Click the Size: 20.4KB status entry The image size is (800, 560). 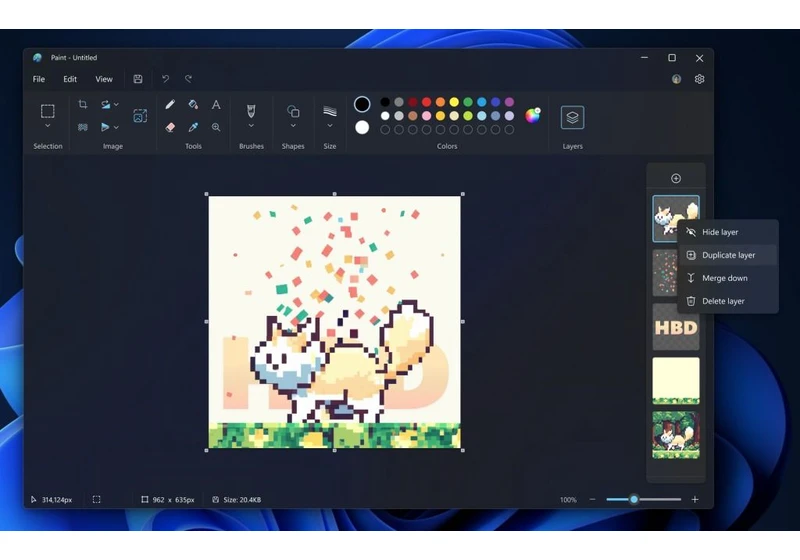point(237,500)
